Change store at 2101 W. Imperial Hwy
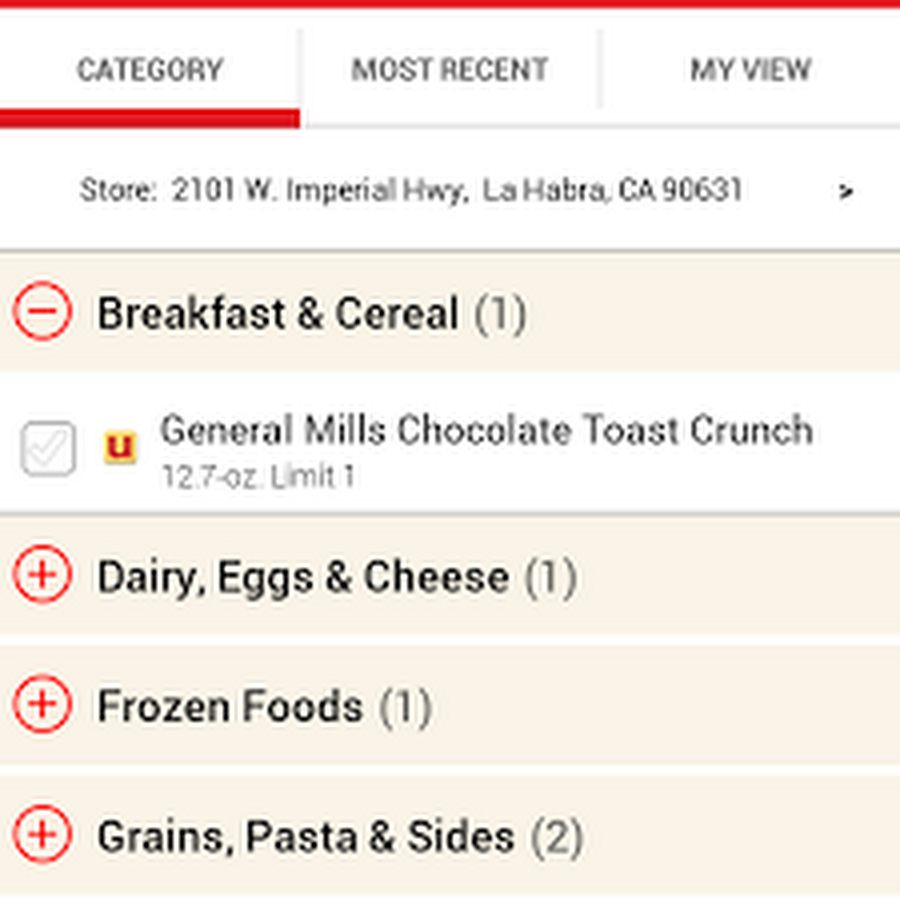This screenshot has width=900, height=900. (x=410, y=190)
